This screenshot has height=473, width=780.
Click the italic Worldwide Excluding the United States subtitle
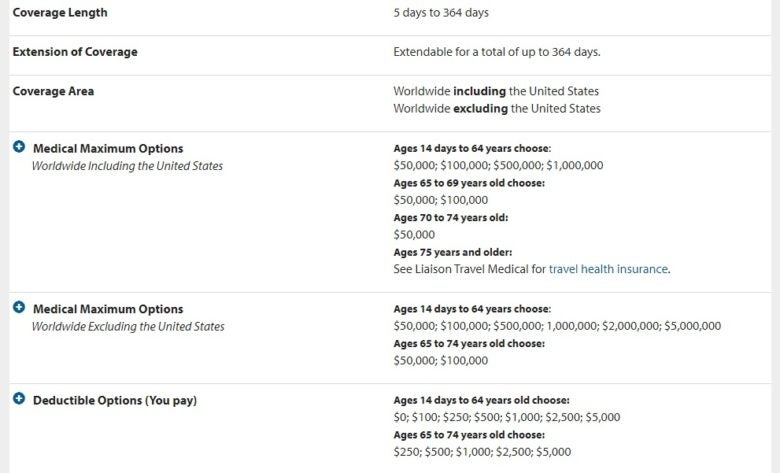click(x=128, y=326)
